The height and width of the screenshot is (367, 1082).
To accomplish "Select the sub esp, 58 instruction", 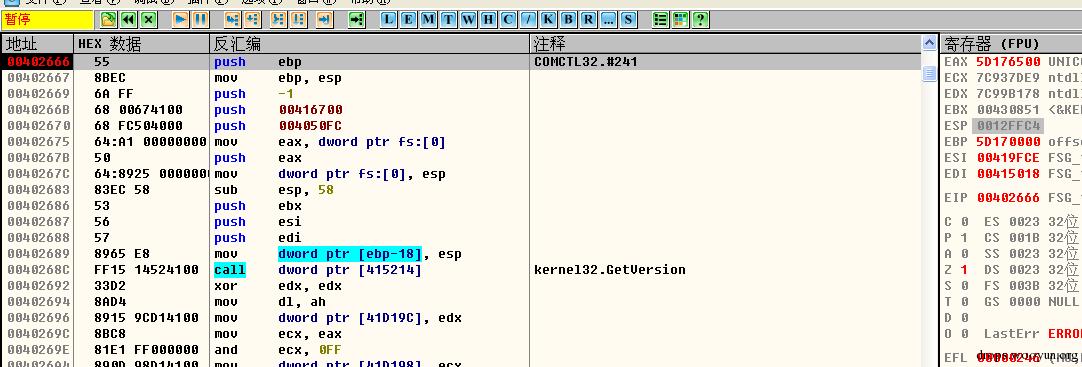I will (274, 190).
